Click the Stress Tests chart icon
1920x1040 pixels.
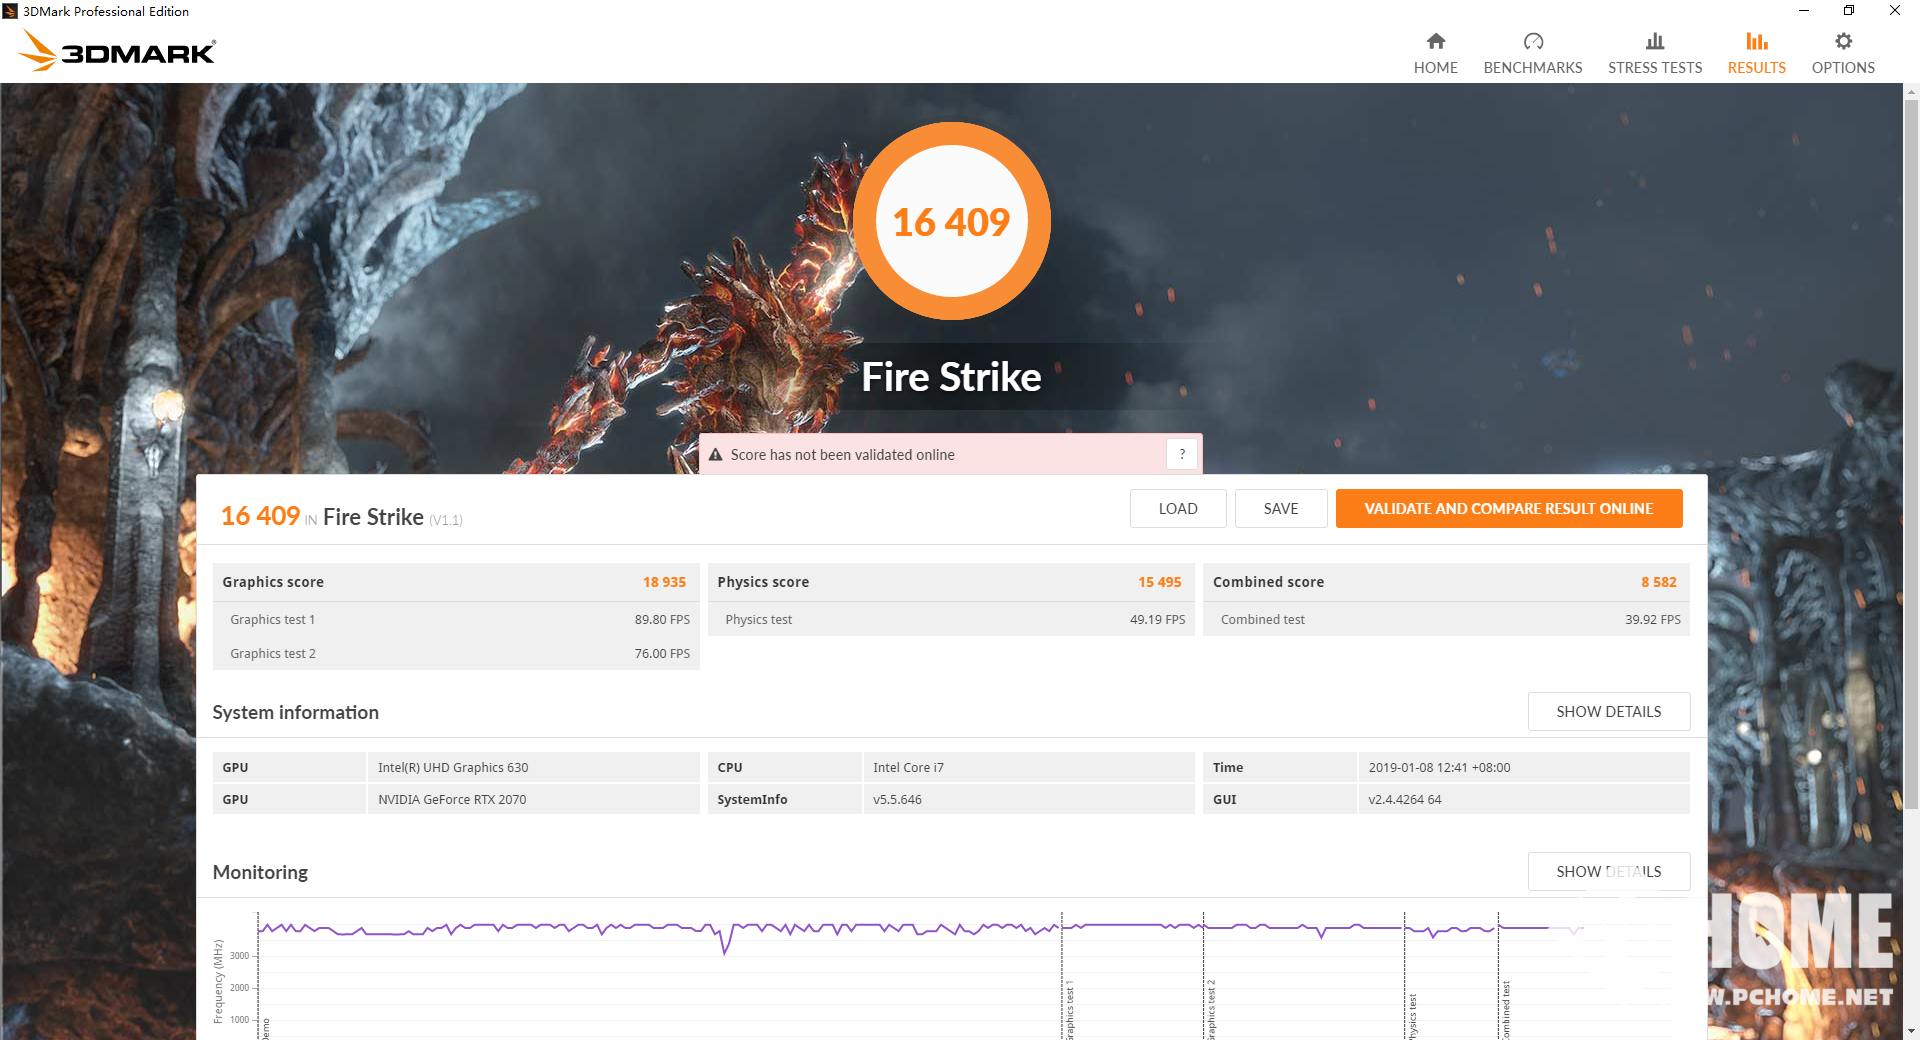coord(1655,41)
